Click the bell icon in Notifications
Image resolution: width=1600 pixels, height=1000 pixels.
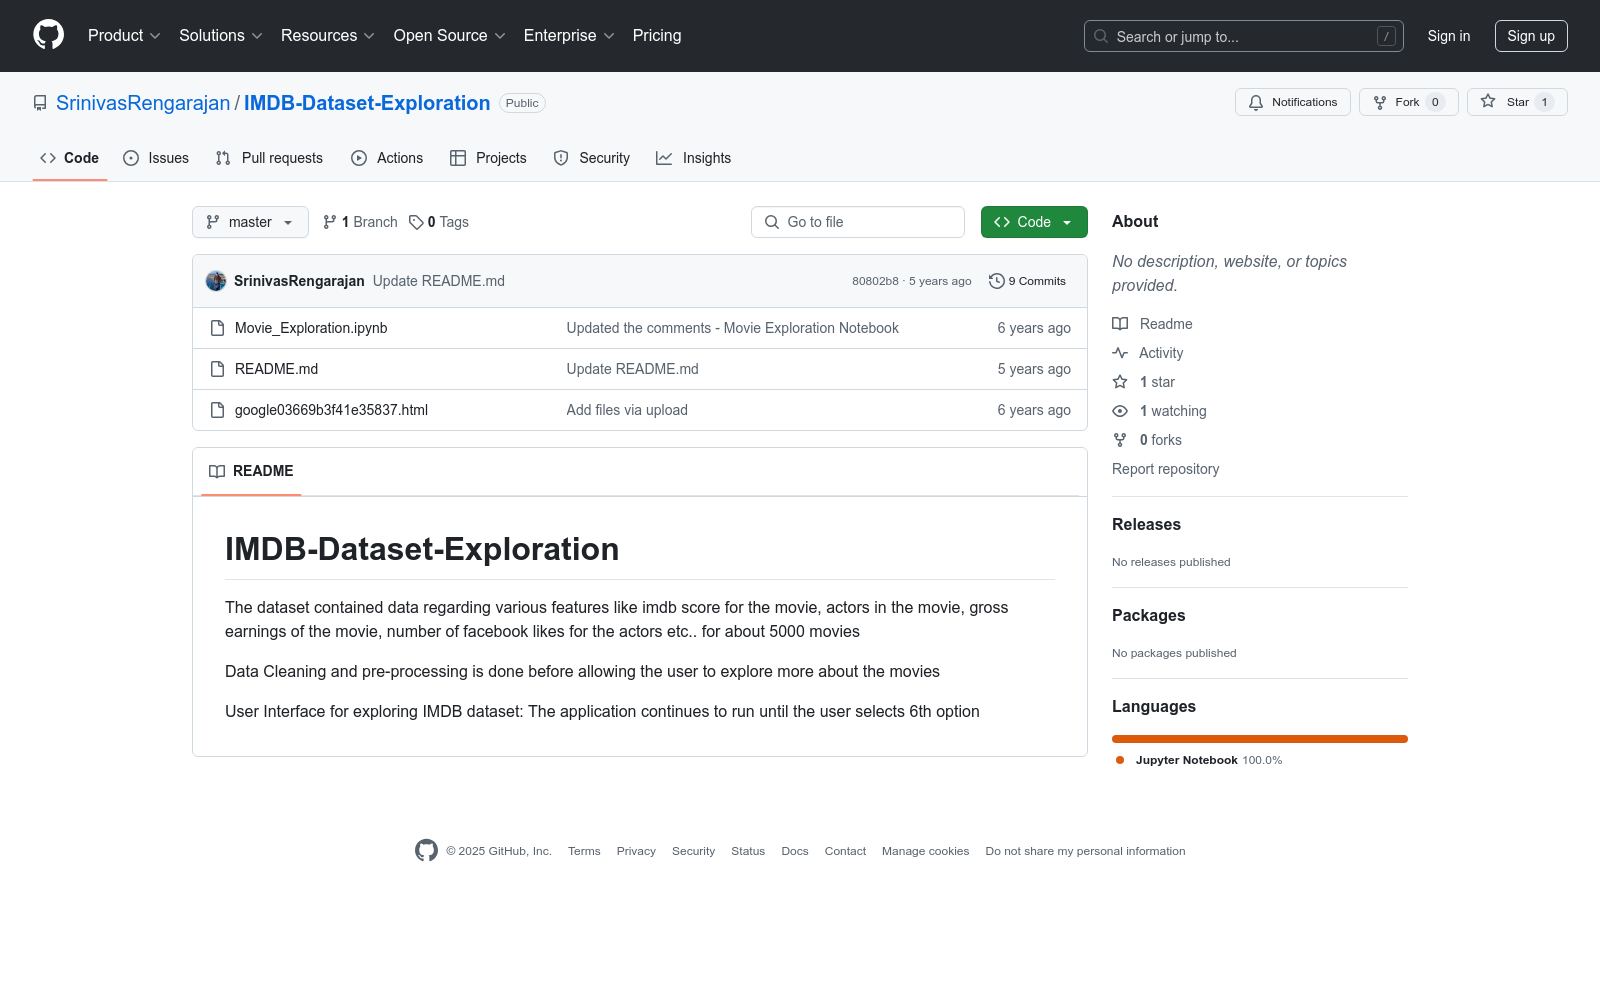[1256, 102]
